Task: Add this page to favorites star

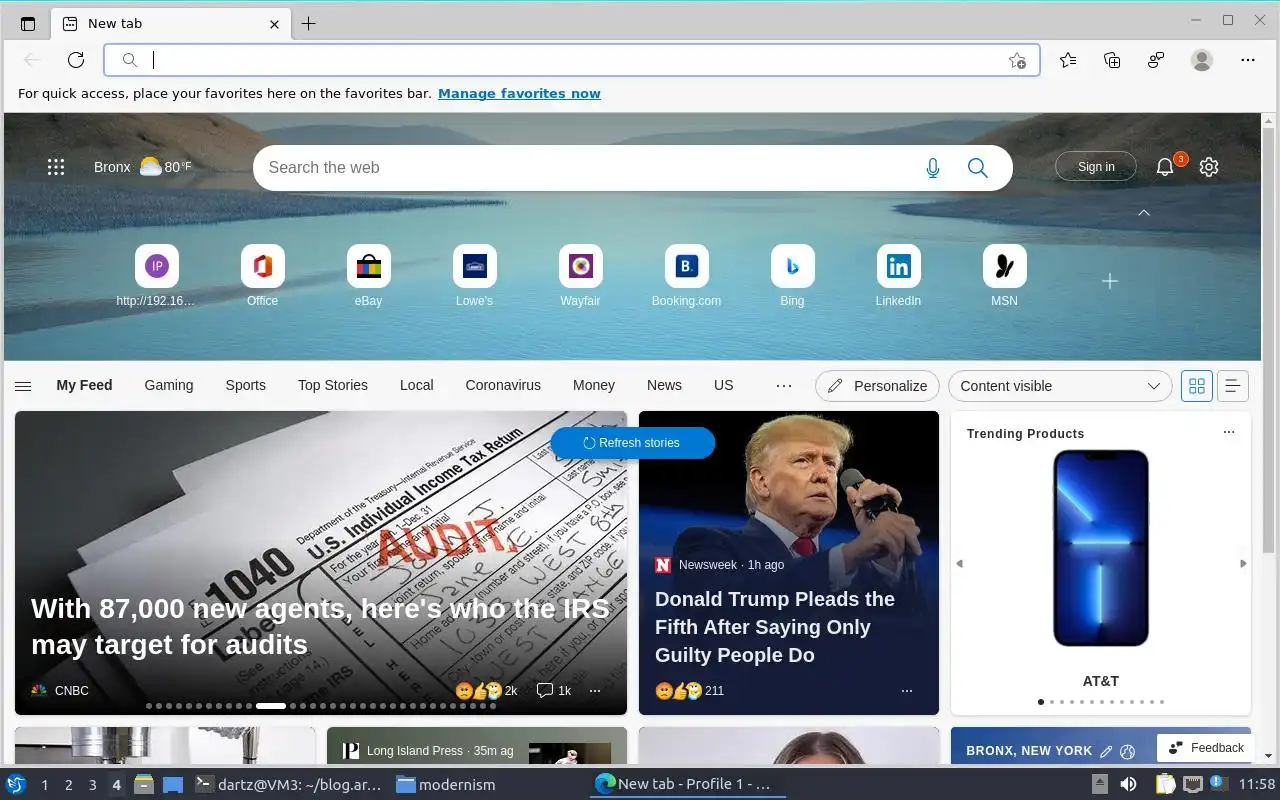Action: (1017, 60)
